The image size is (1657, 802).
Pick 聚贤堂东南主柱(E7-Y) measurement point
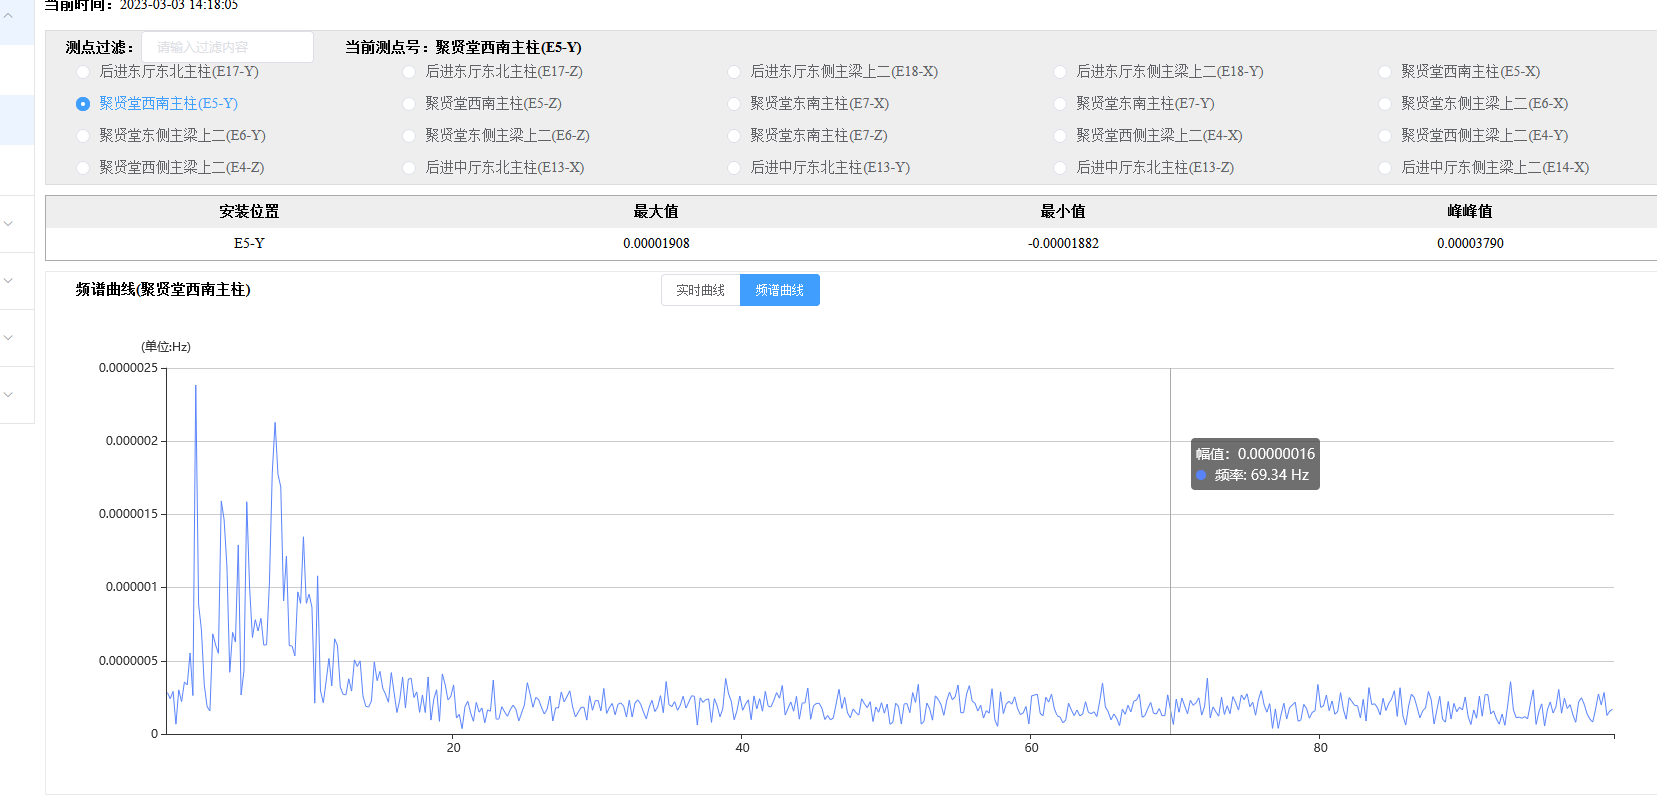1060,104
